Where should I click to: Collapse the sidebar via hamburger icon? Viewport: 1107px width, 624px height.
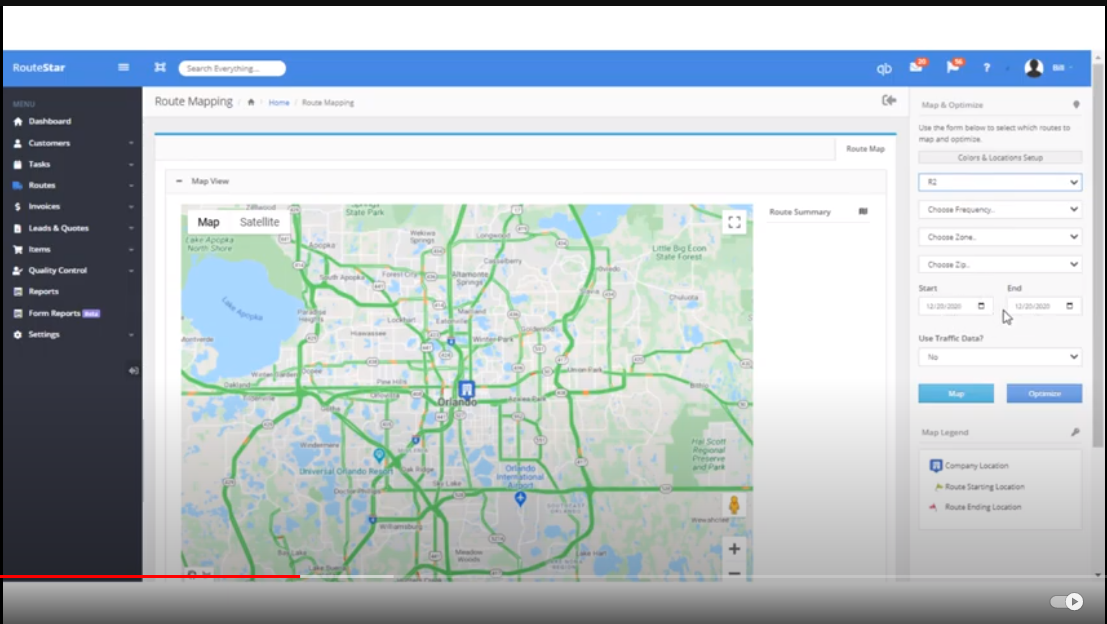pyautogui.click(x=123, y=67)
